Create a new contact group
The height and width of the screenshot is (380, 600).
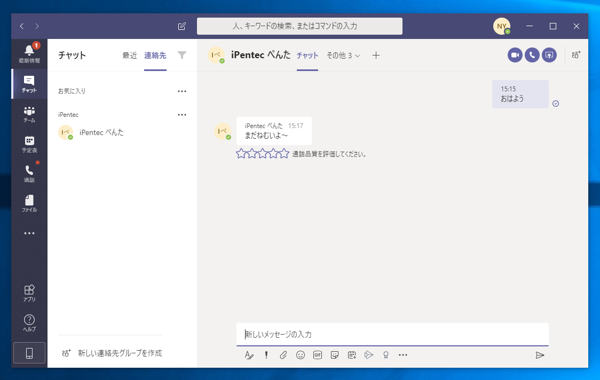112,353
